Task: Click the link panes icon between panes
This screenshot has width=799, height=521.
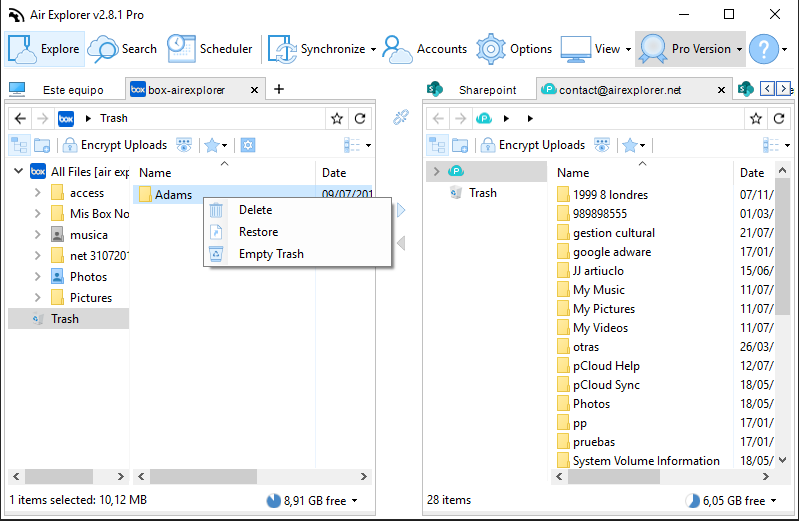Action: (401, 117)
